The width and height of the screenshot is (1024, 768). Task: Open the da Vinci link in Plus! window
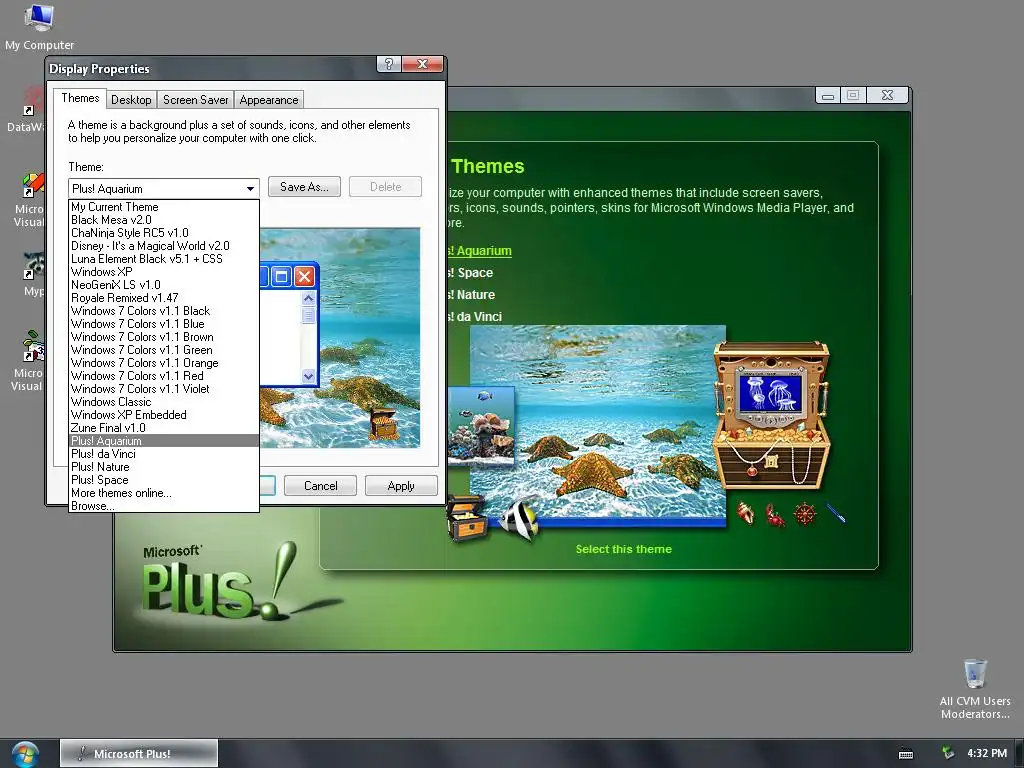click(x=475, y=317)
